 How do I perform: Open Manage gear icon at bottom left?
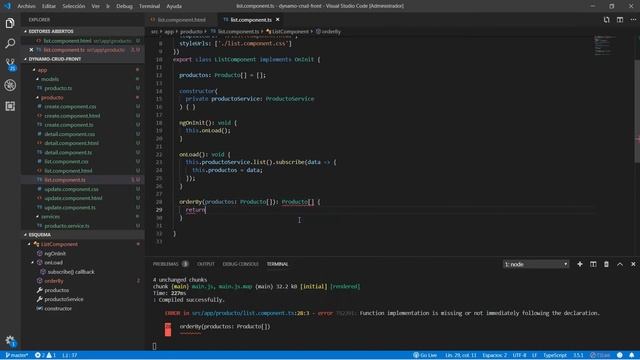pyautogui.click(x=10, y=341)
